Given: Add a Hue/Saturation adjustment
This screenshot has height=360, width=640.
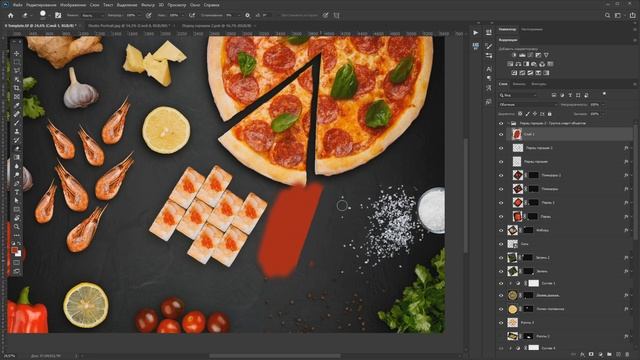Looking at the screenshot, I should [510, 64].
